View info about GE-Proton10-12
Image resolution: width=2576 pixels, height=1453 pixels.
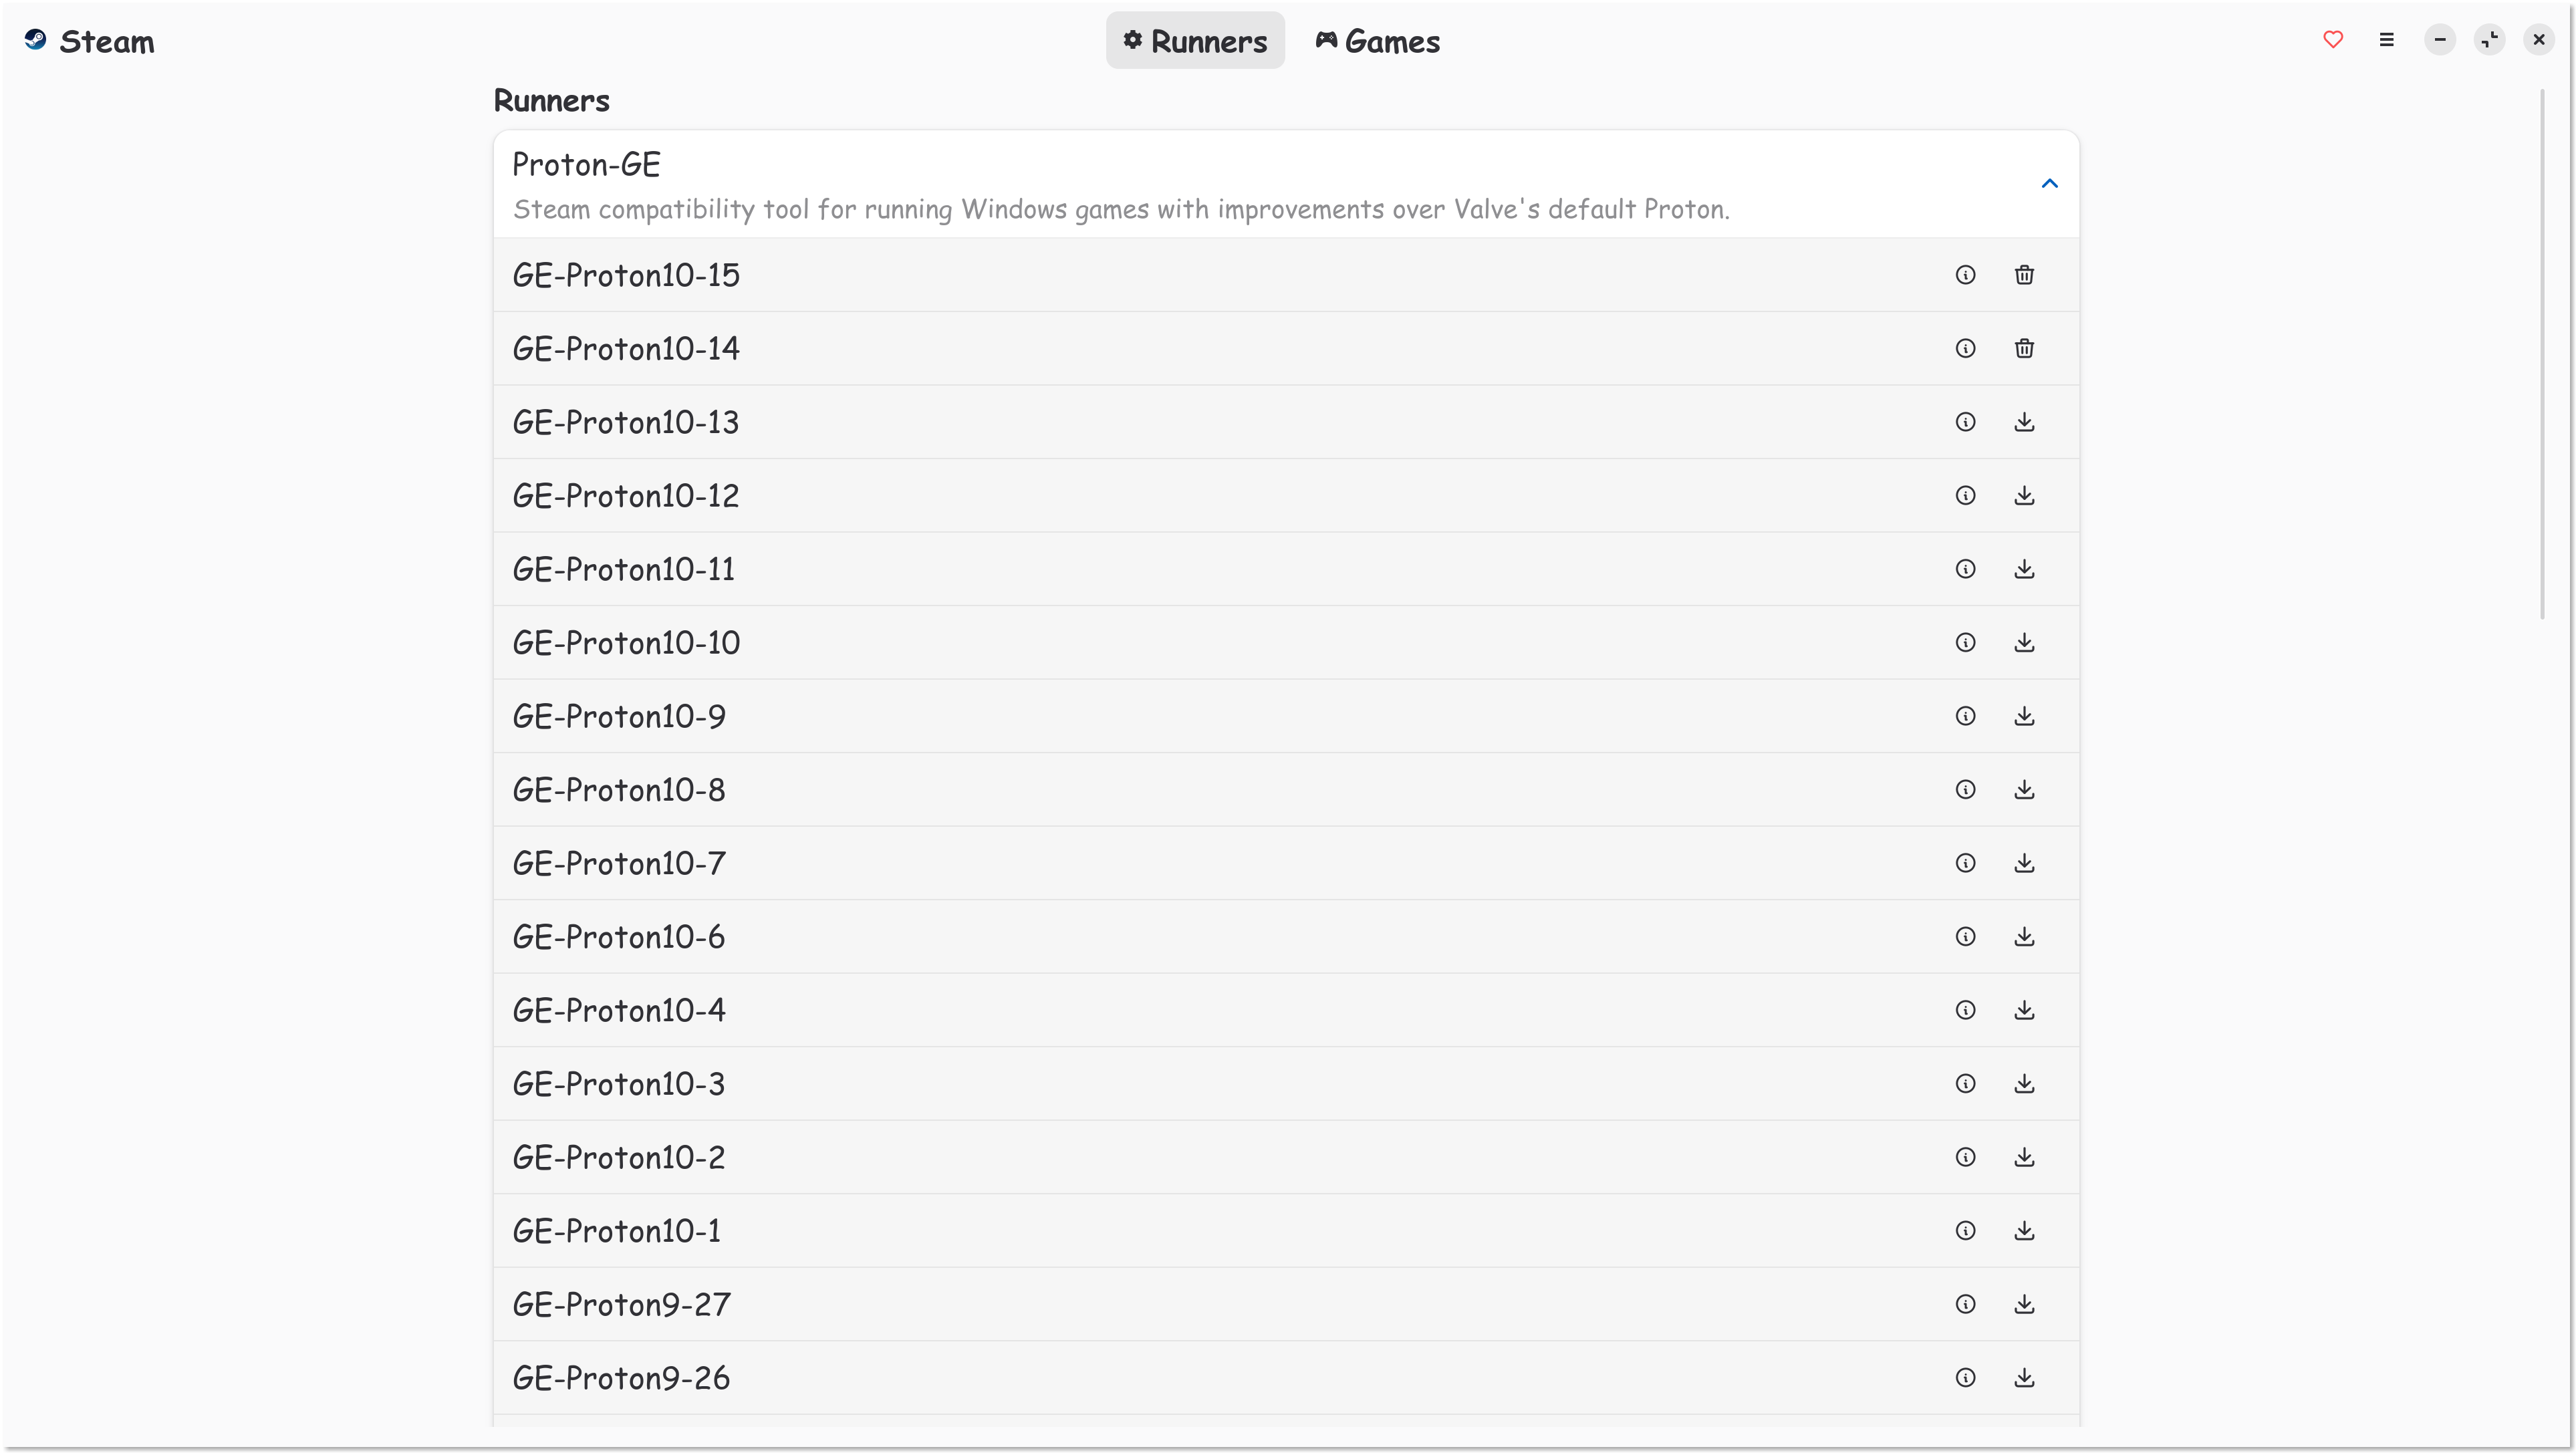pyautogui.click(x=1965, y=495)
